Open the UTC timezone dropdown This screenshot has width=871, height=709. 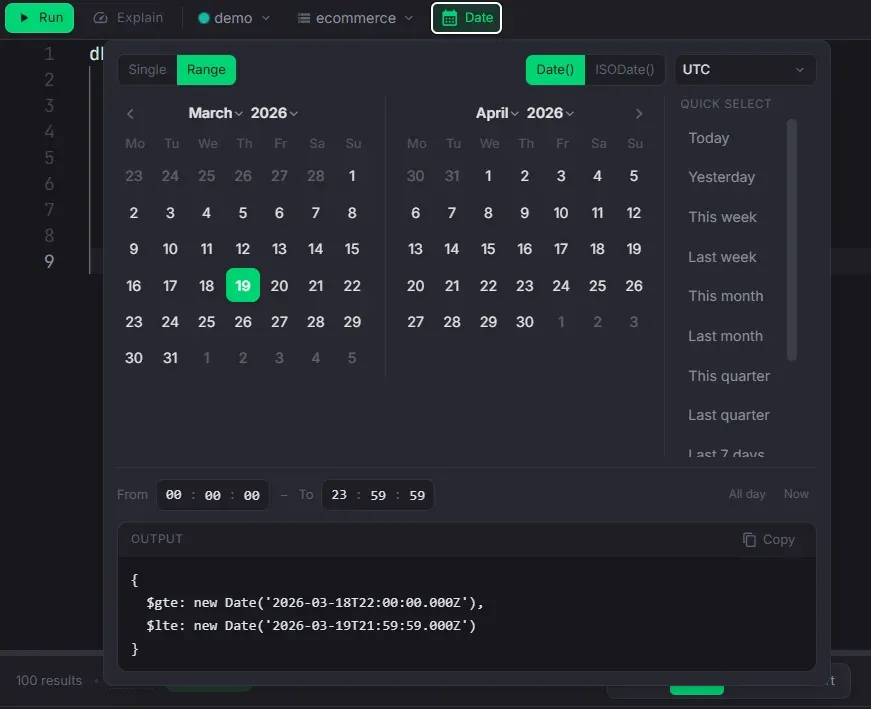click(x=744, y=70)
